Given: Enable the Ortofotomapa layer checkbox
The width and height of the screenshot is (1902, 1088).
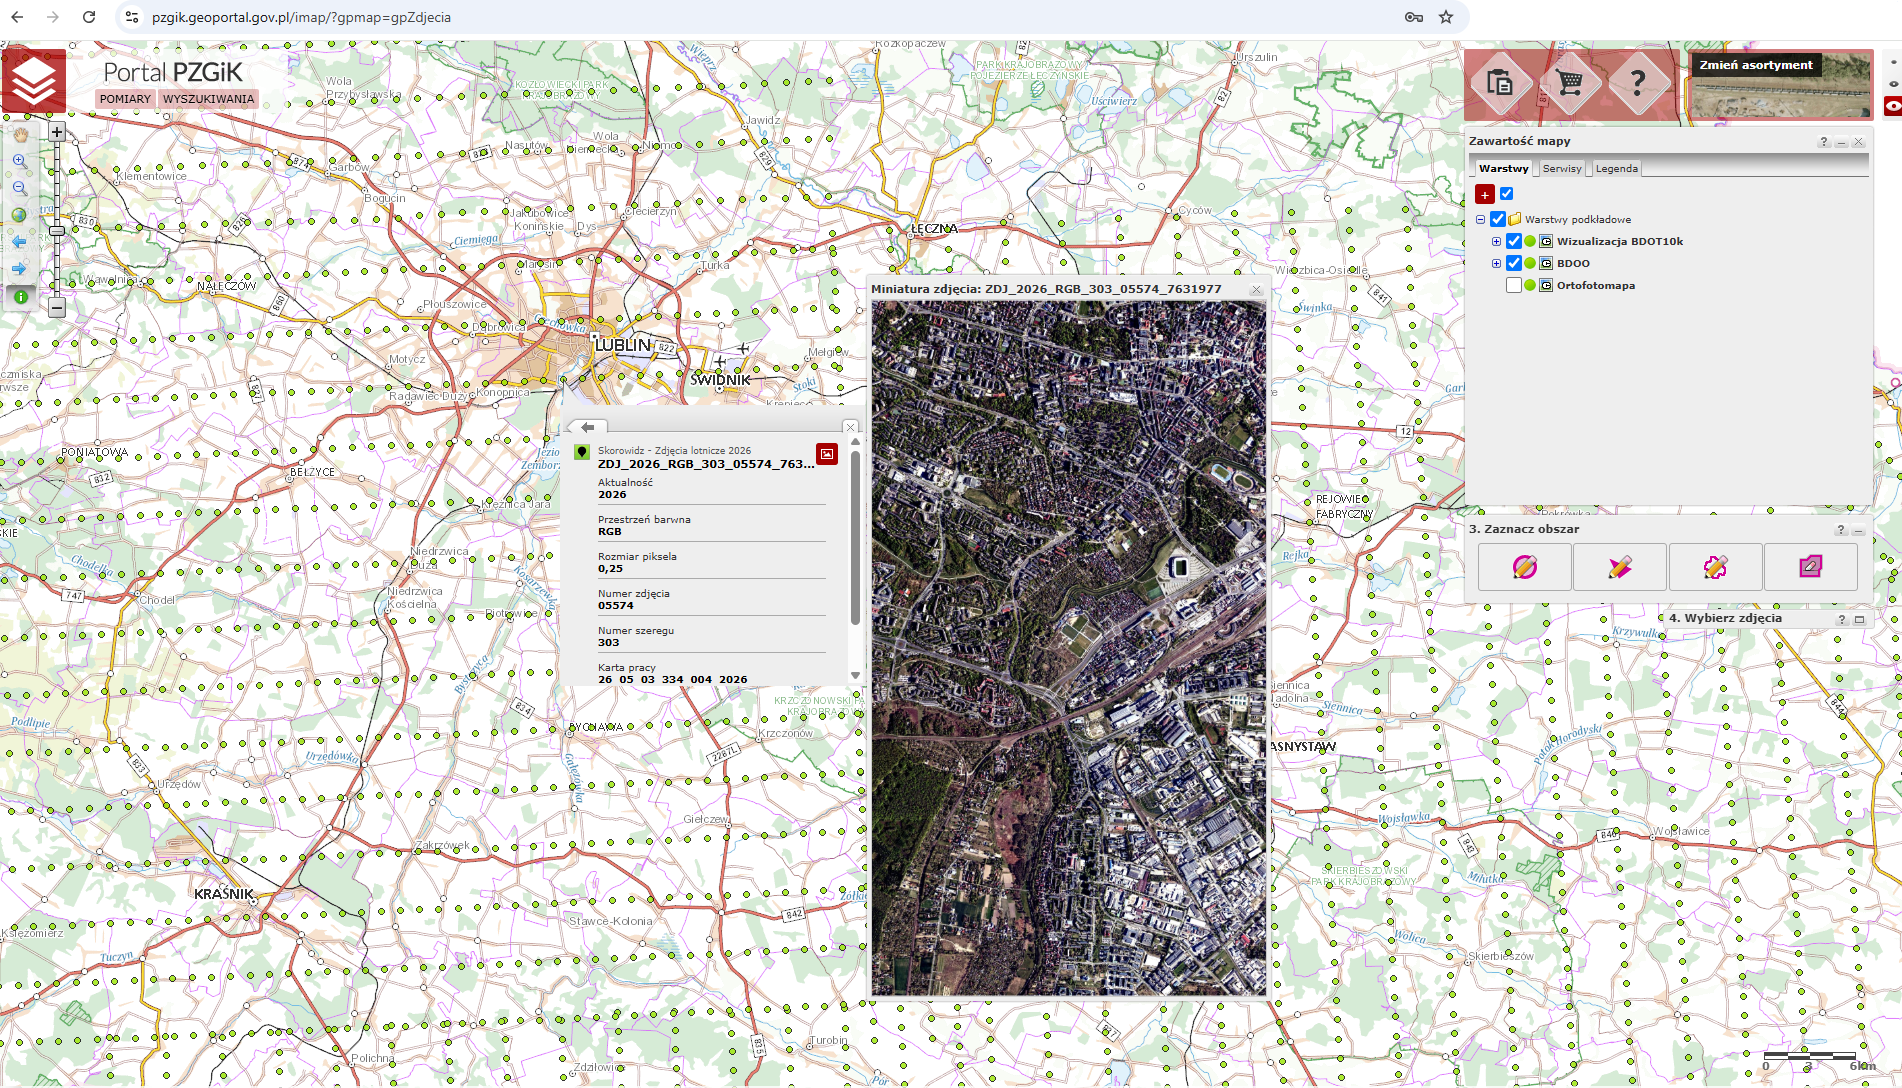Looking at the screenshot, I should tap(1514, 285).
